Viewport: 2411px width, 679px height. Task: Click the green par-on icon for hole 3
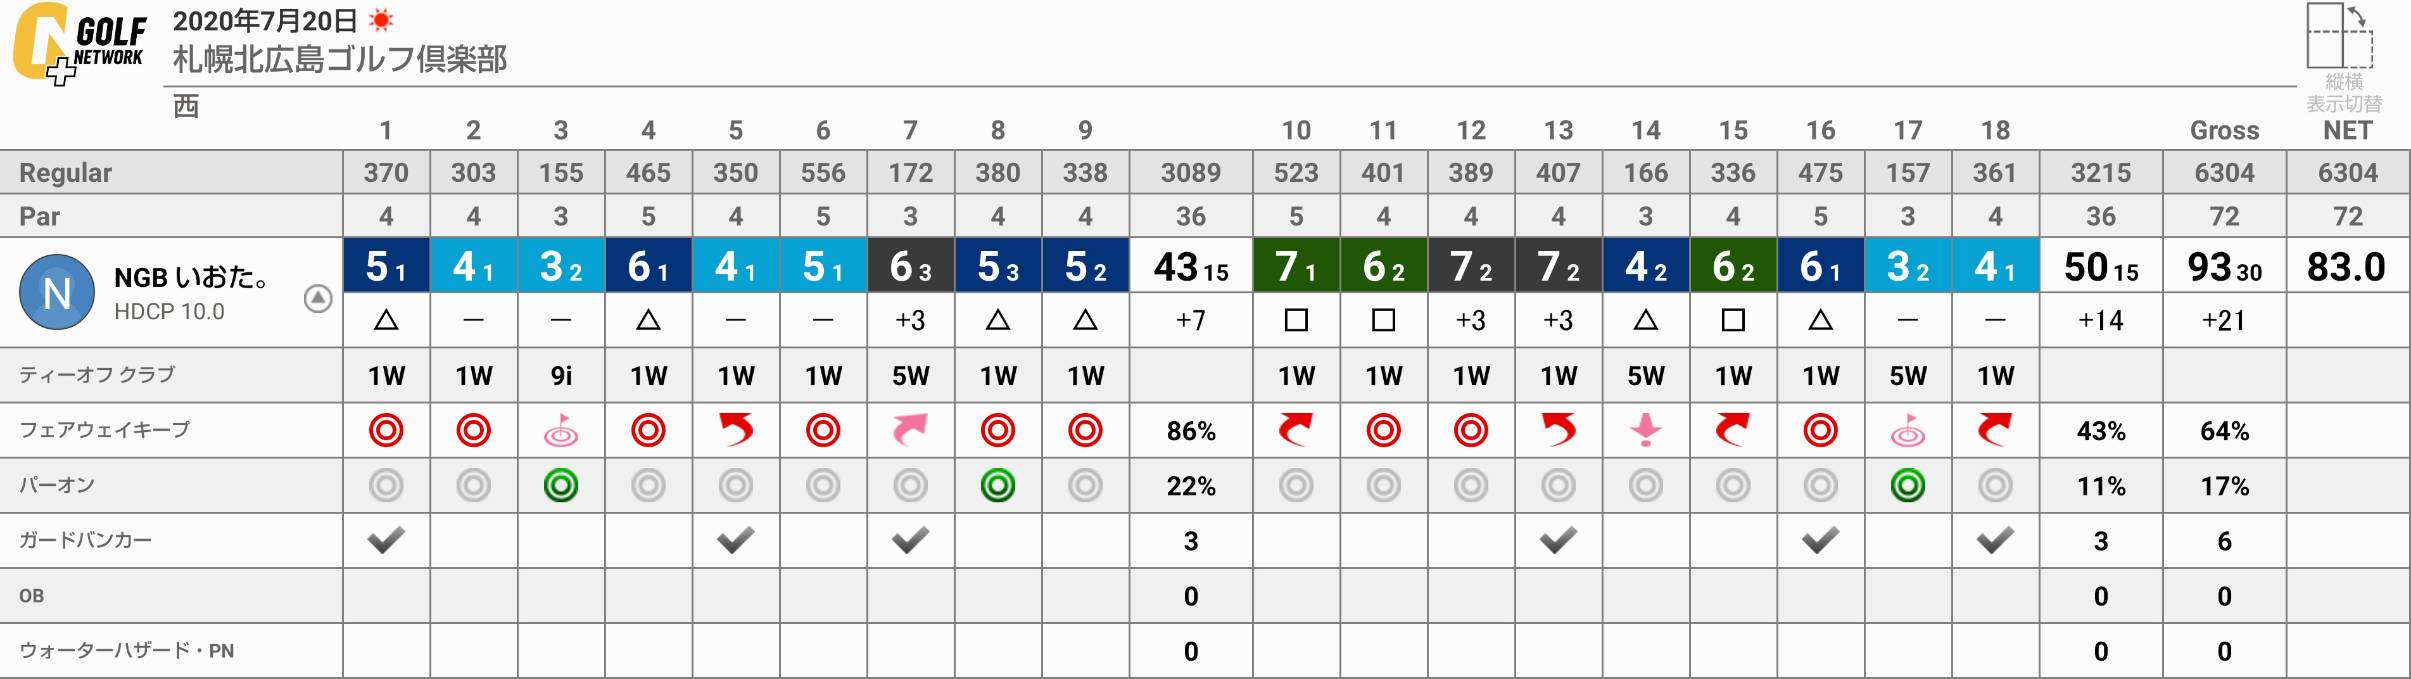[x=561, y=486]
